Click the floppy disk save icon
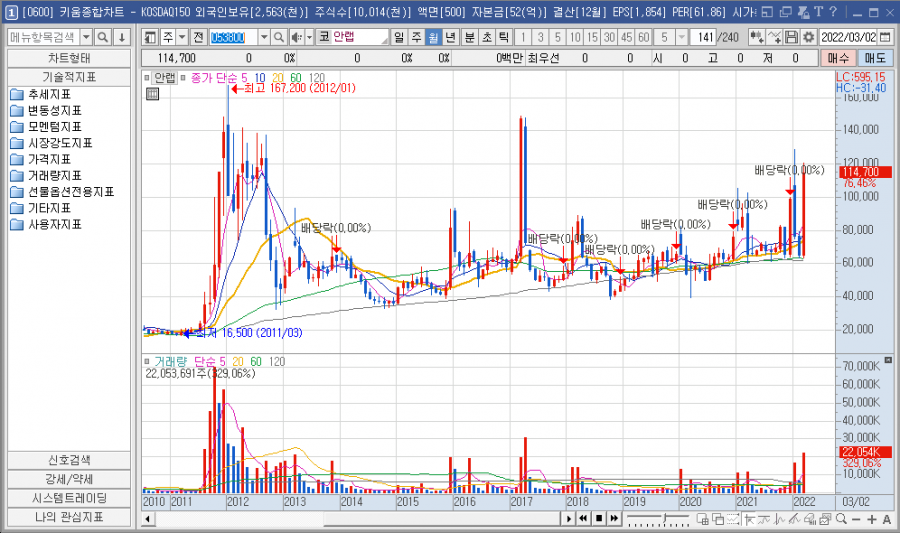900x533 pixels. (x=792, y=37)
